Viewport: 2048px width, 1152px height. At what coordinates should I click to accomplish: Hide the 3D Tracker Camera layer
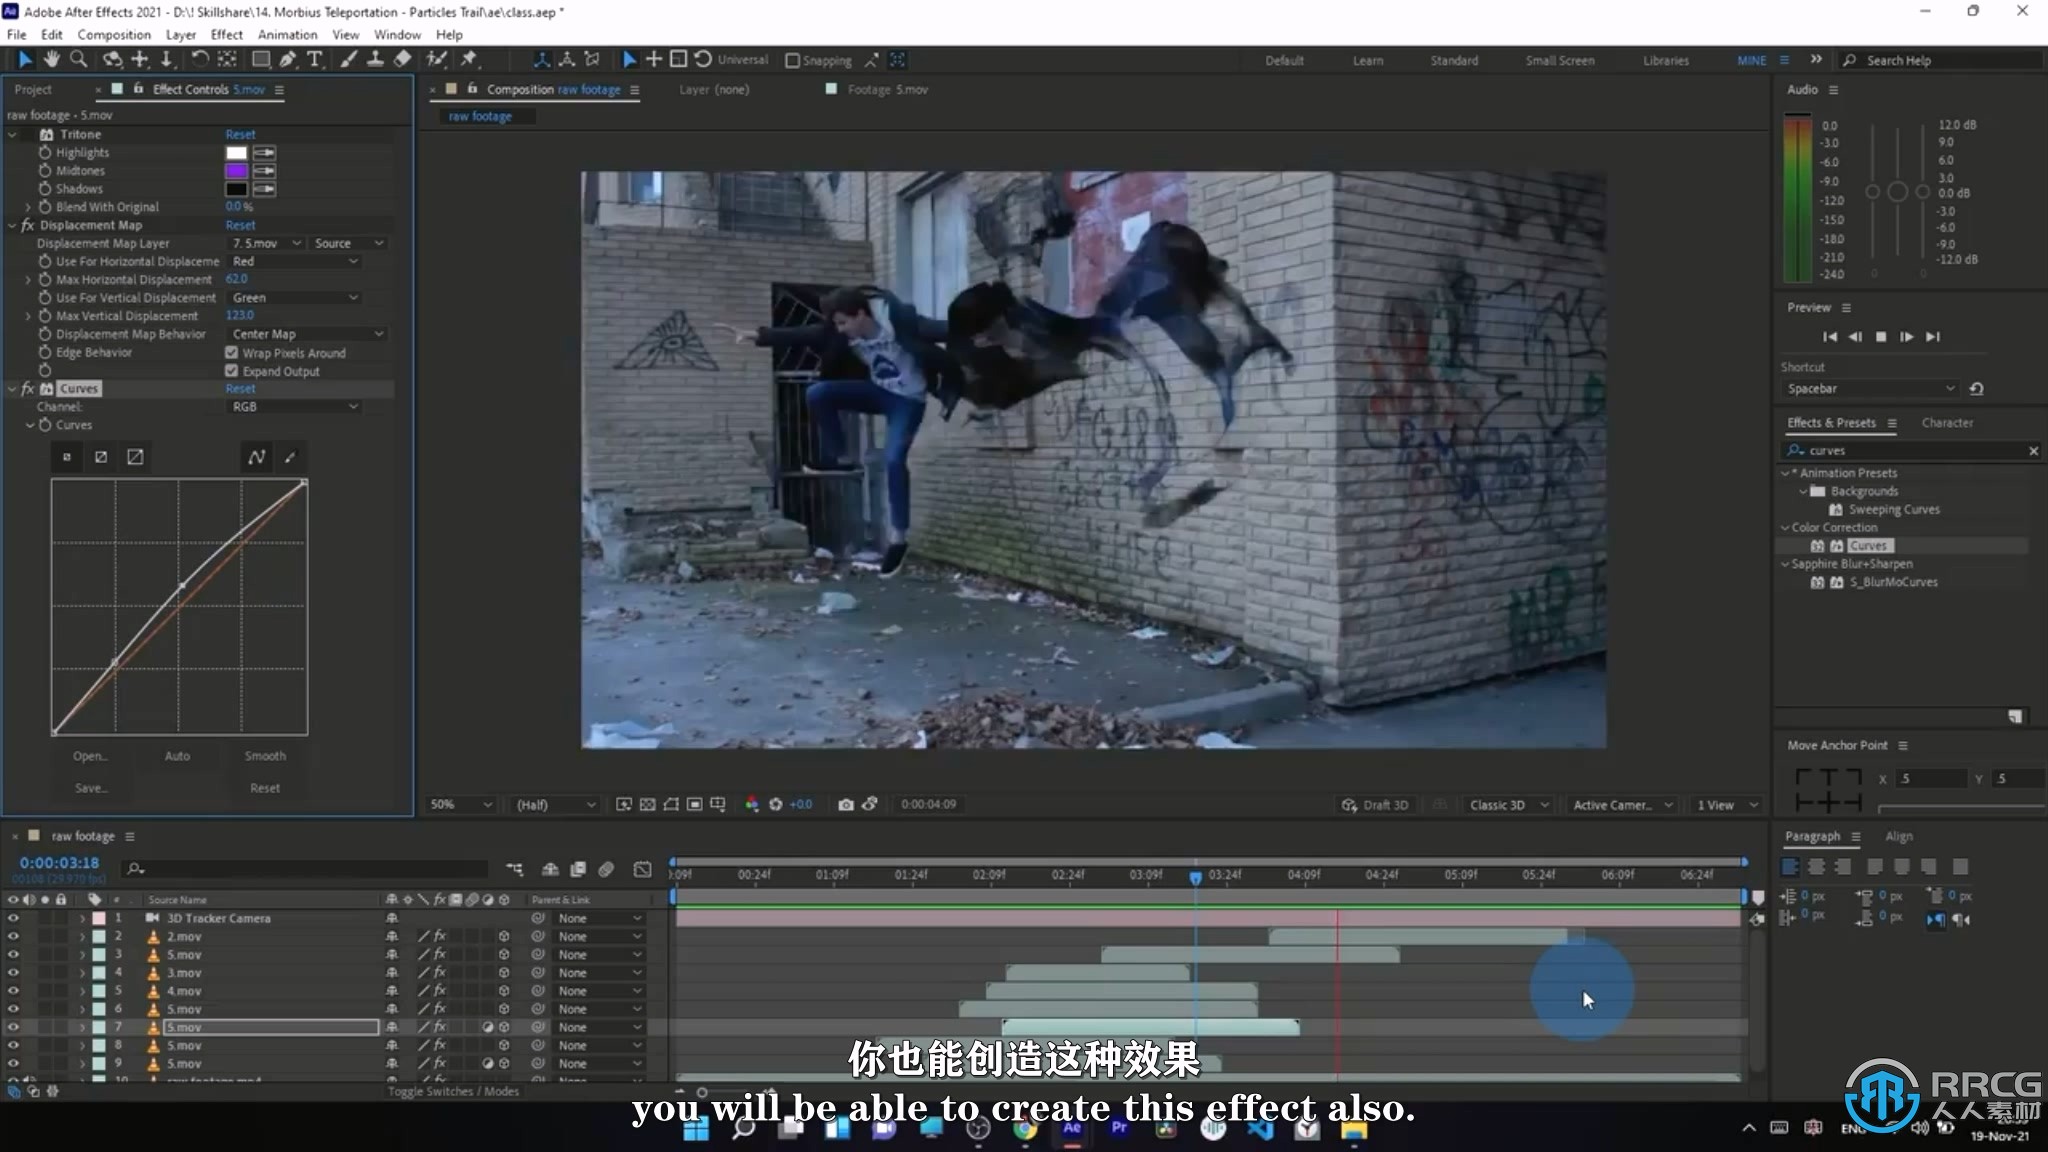pyautogui.click(x=13, y=918)
